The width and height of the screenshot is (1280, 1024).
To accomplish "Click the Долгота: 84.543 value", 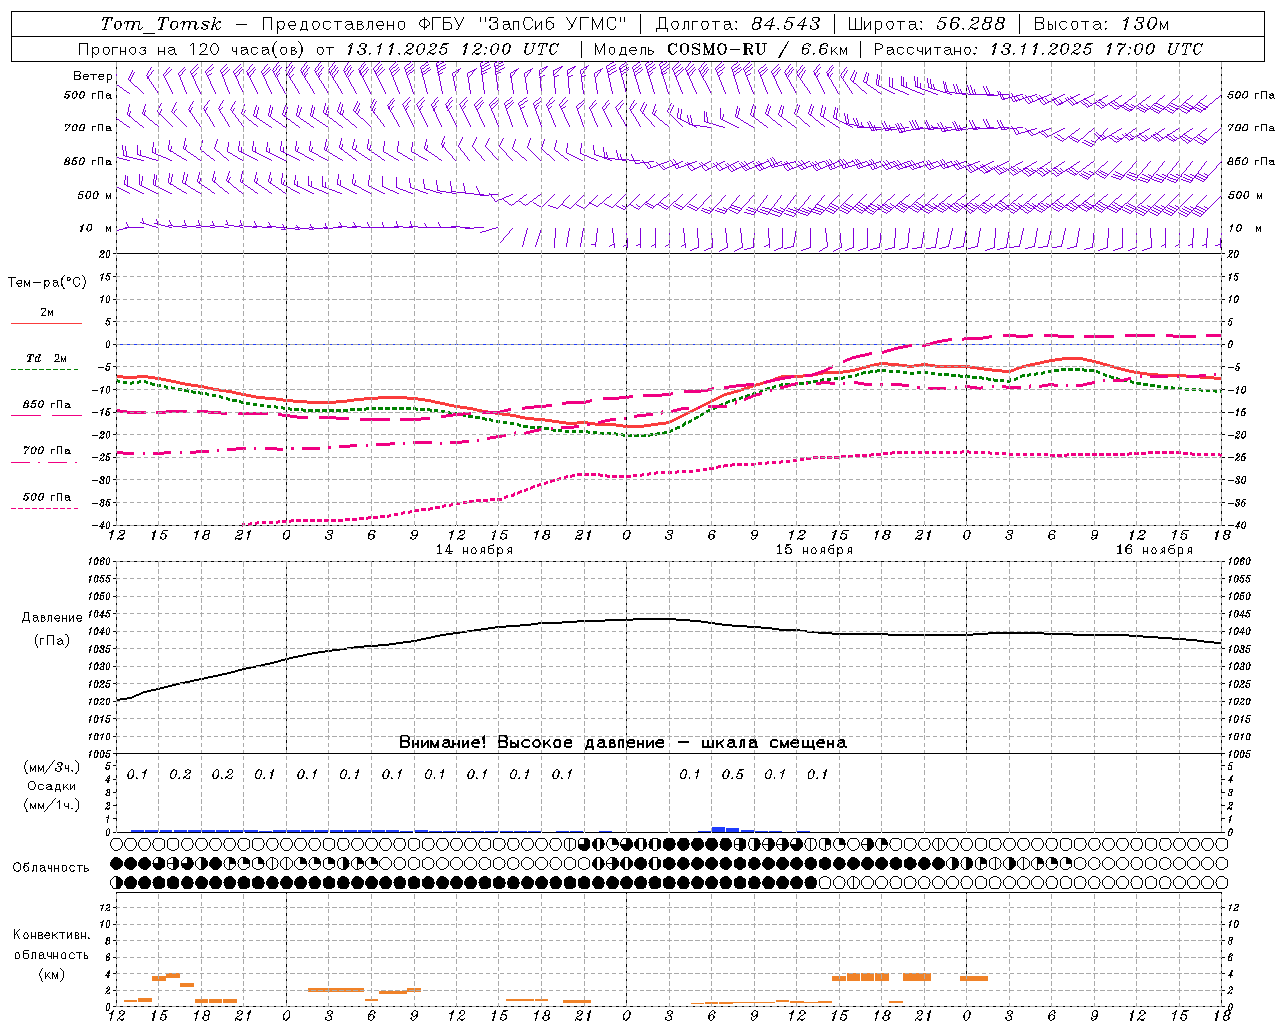I will pos(737,24).
